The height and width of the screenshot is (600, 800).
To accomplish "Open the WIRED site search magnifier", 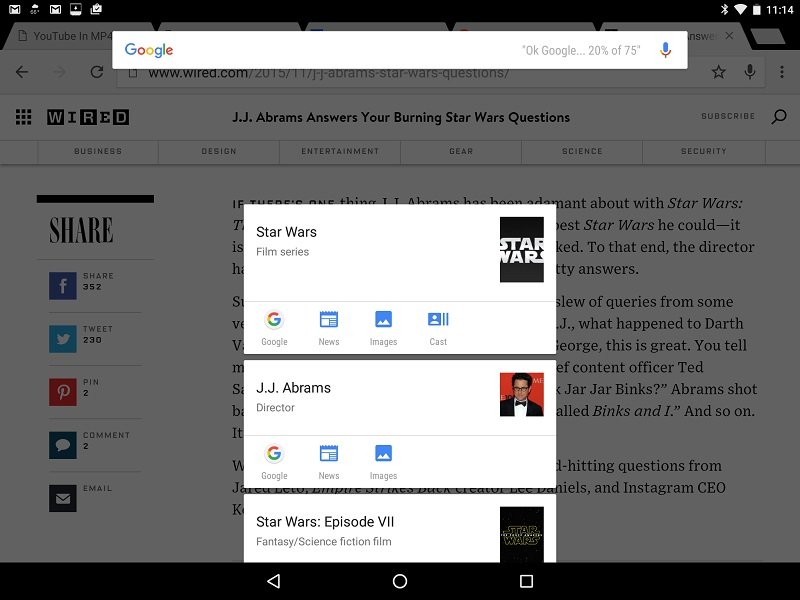I will (x=779, y=117).
